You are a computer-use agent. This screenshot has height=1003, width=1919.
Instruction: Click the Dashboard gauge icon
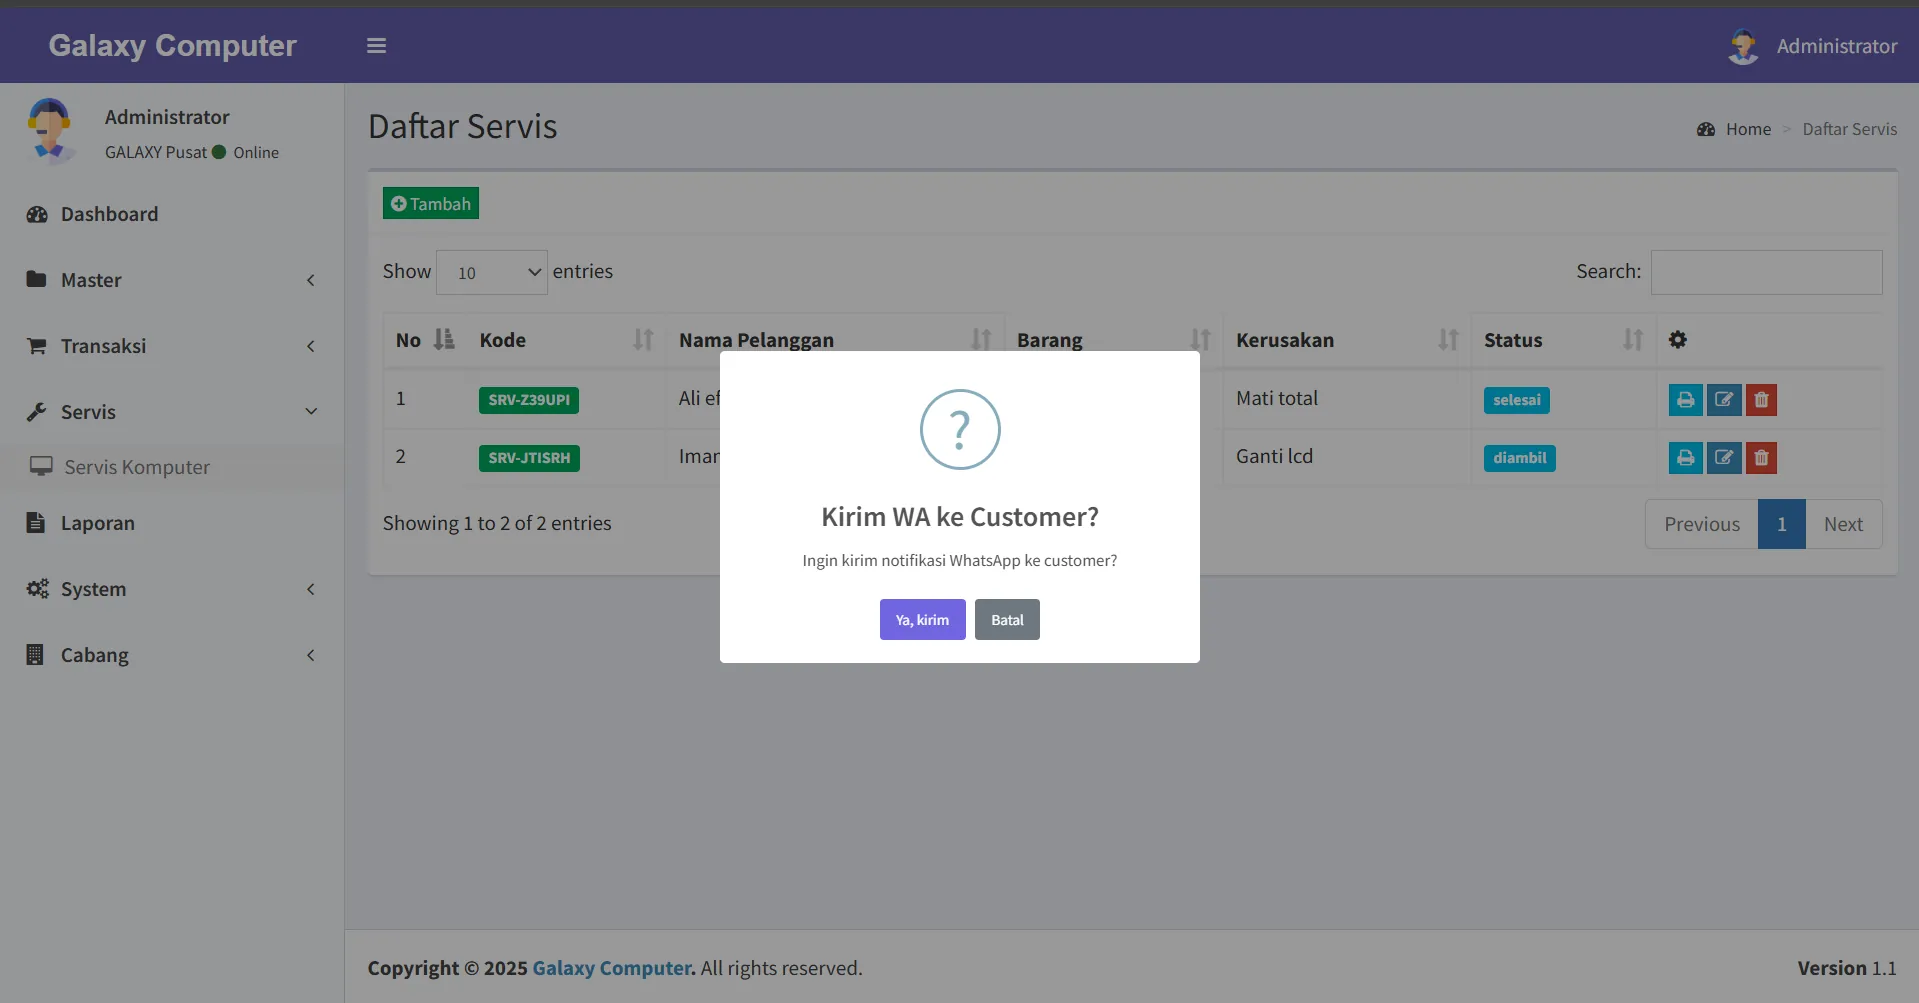[x=37, y=214]
